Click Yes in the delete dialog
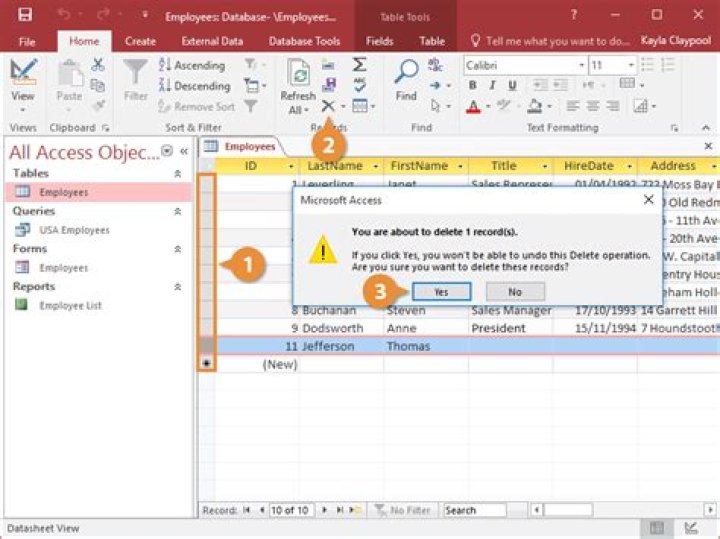720x539 pixels. [x=441, y=292]
